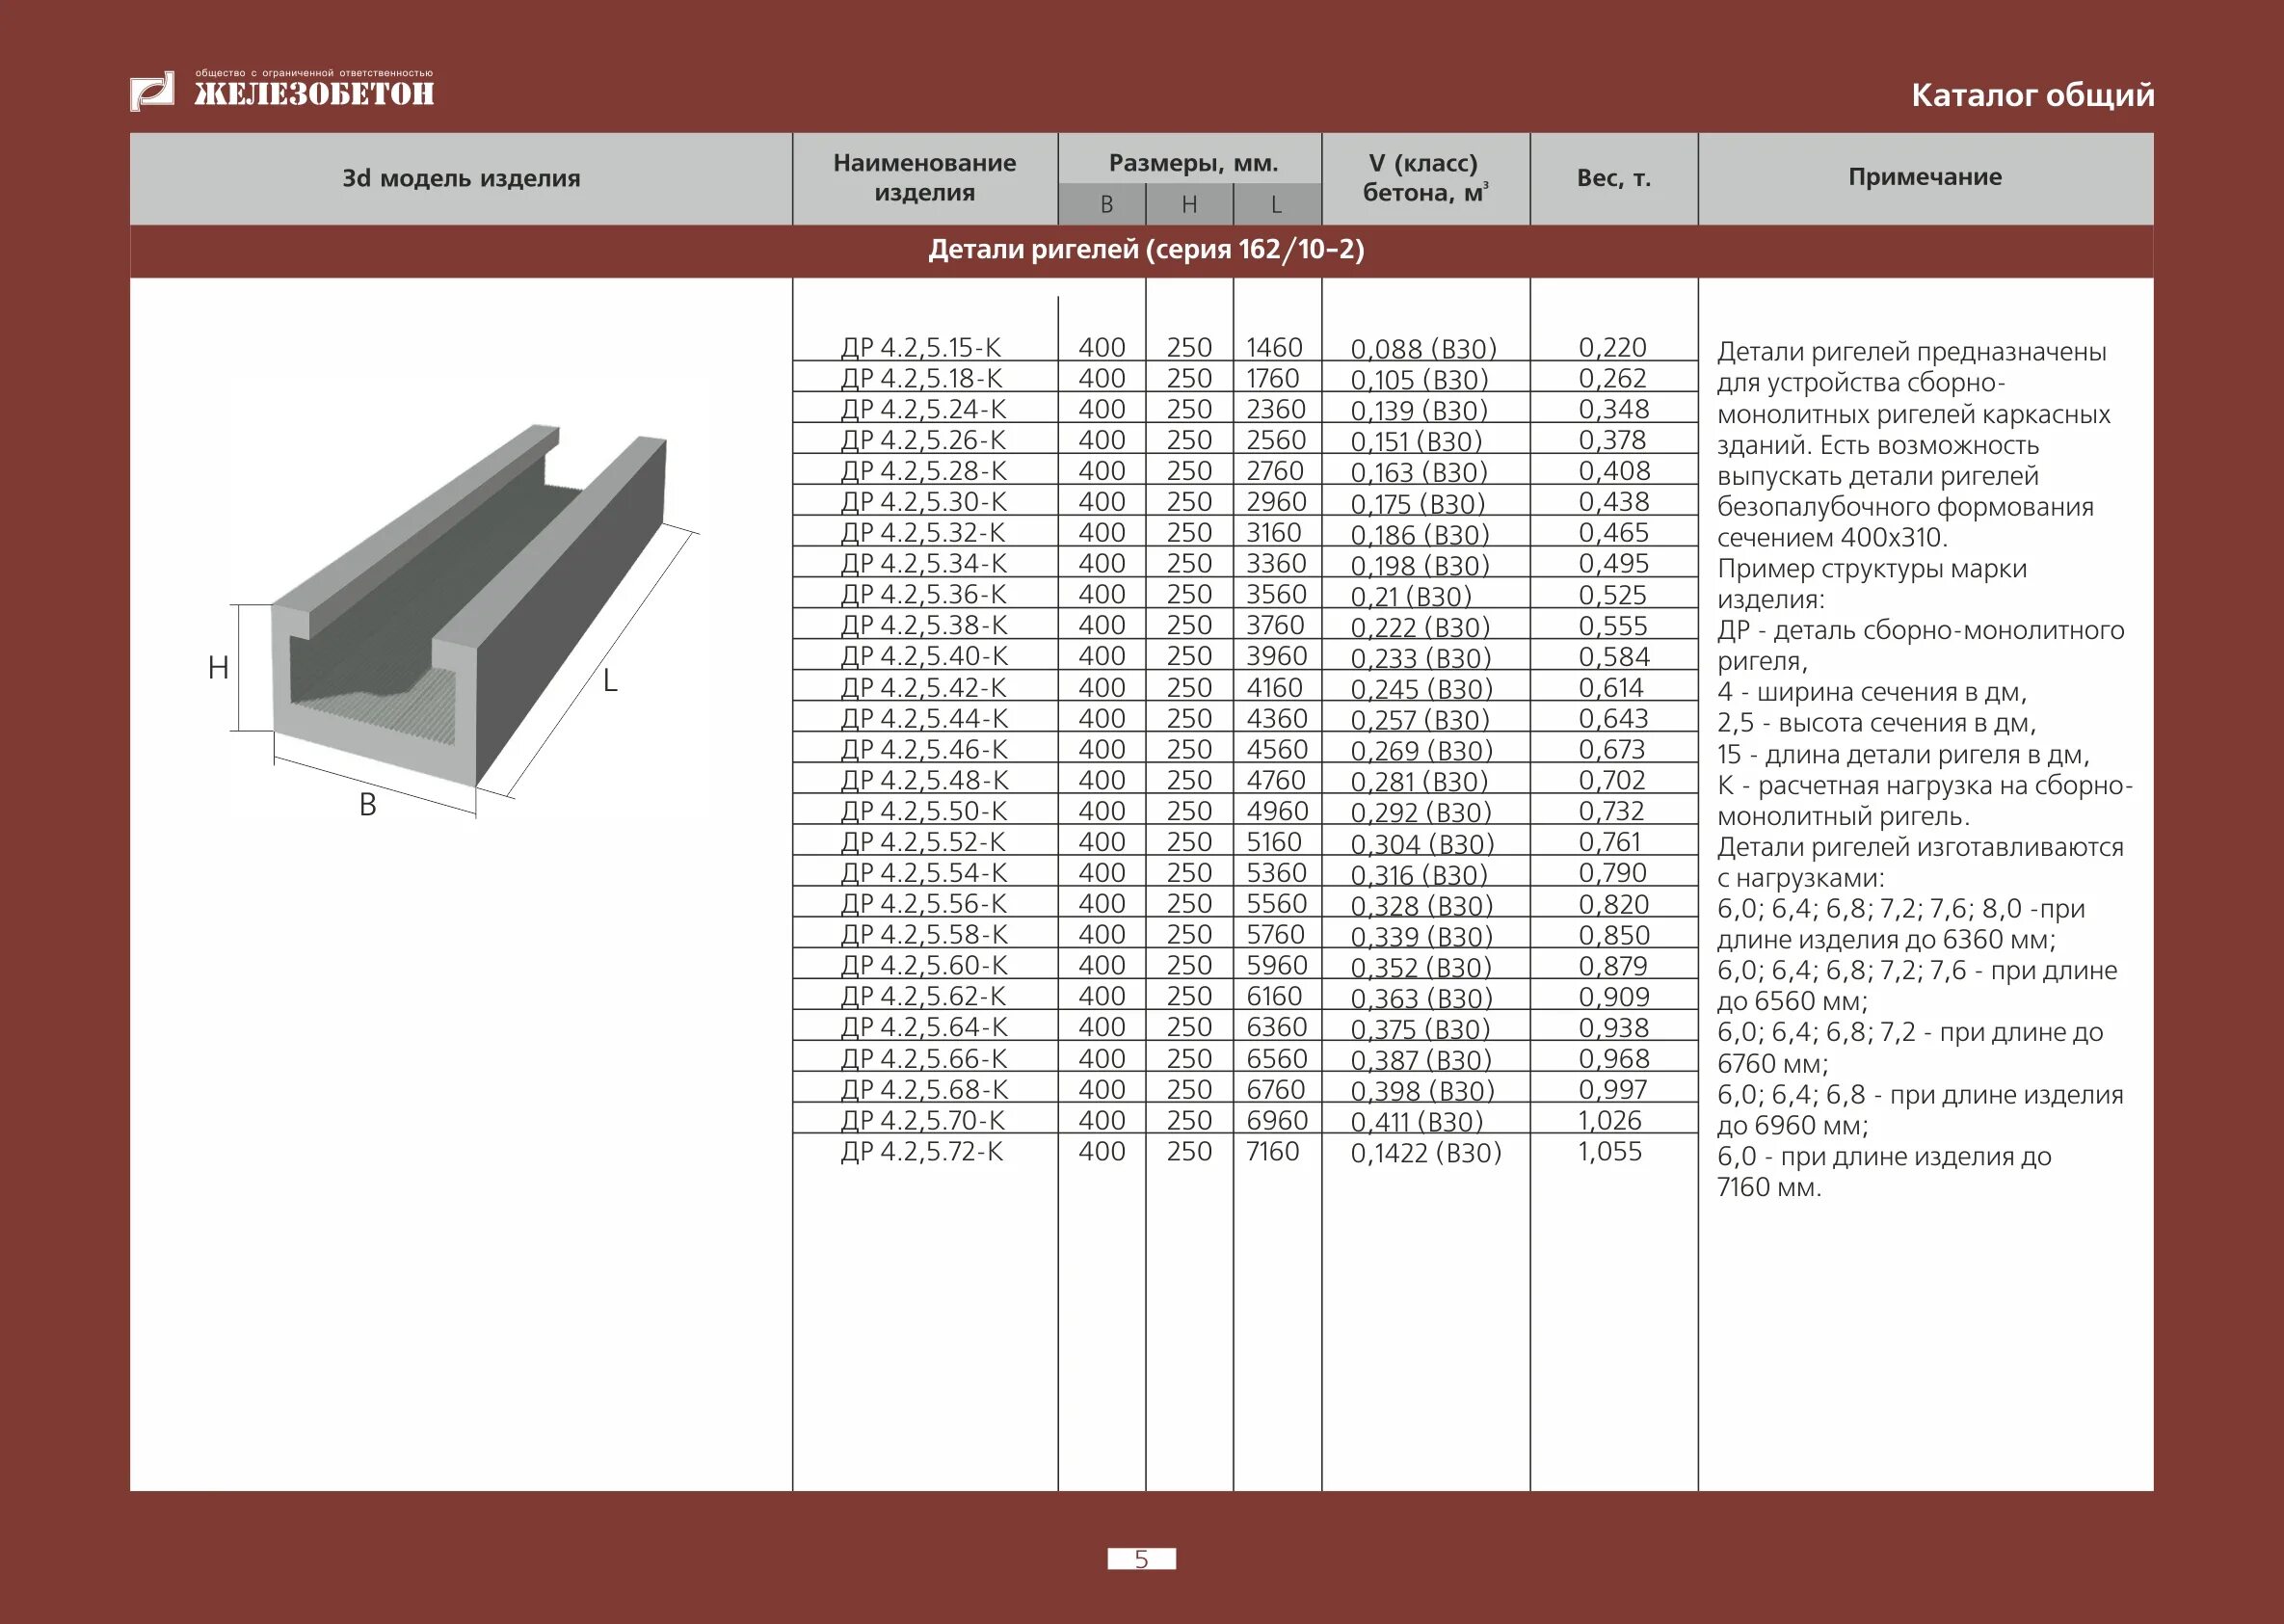
Task: Select the row name 'ДР 4.2,5.32-К'
Action: pos(923,533)
